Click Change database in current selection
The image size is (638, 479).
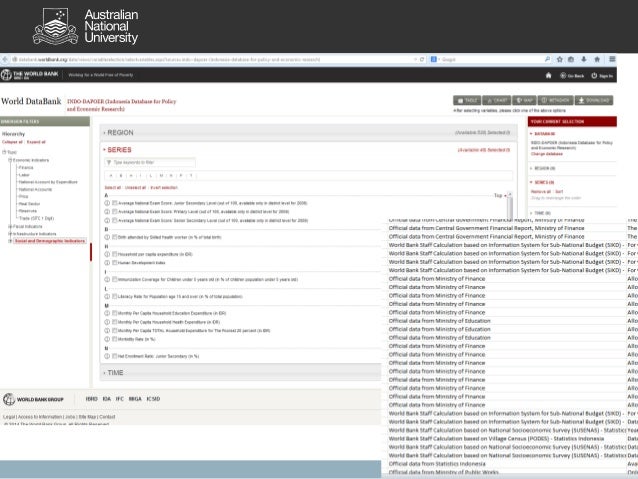pos(547,154)
